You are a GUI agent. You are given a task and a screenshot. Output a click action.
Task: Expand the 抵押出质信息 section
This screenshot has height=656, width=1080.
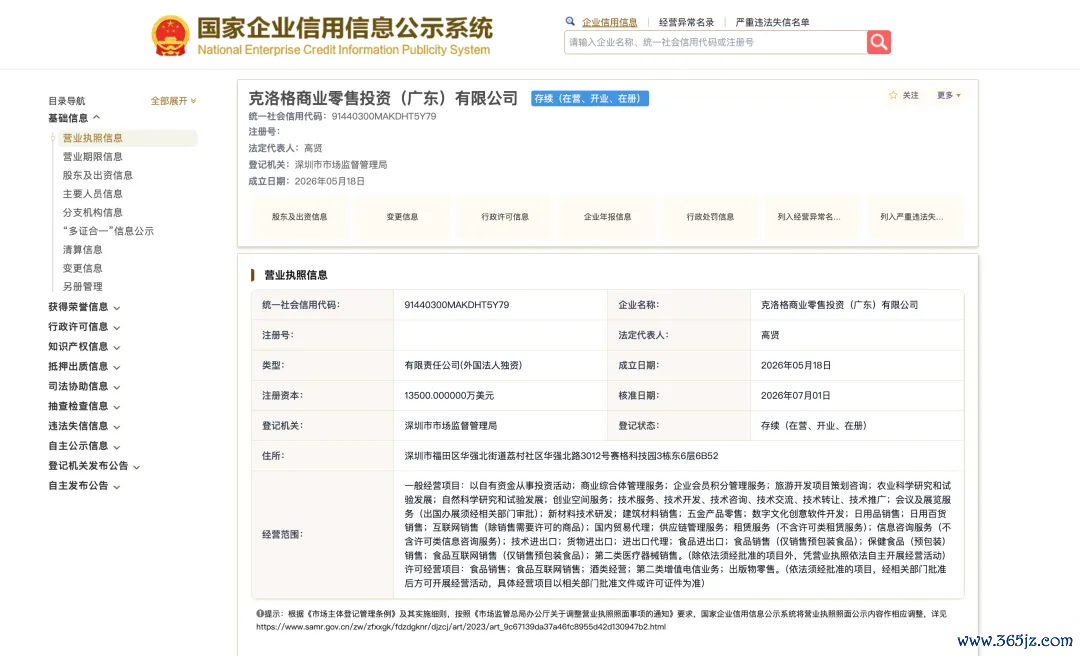84,367
